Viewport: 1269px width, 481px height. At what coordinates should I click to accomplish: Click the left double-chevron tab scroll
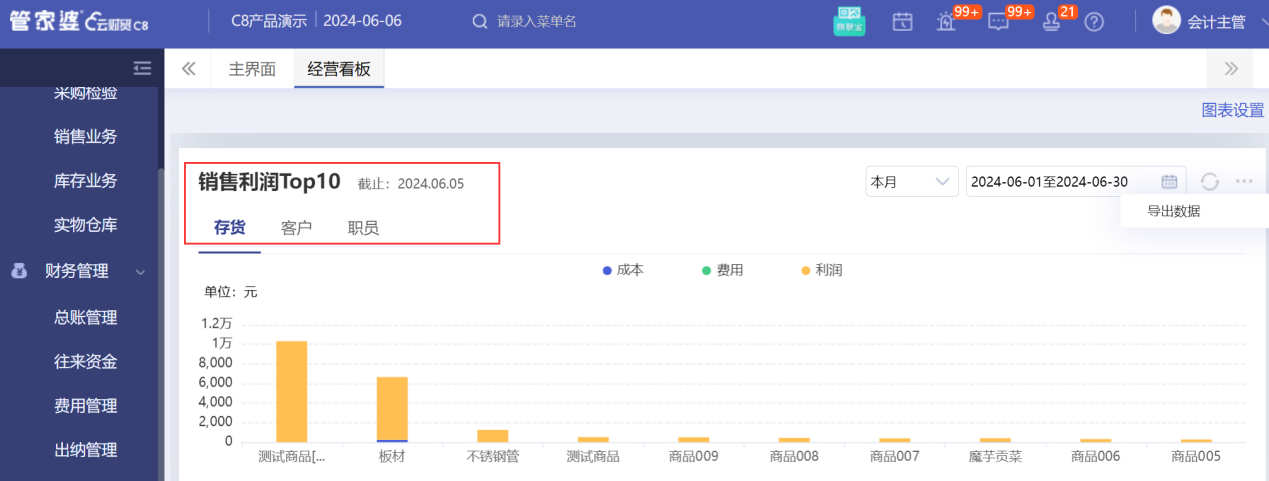coord(188,69)
